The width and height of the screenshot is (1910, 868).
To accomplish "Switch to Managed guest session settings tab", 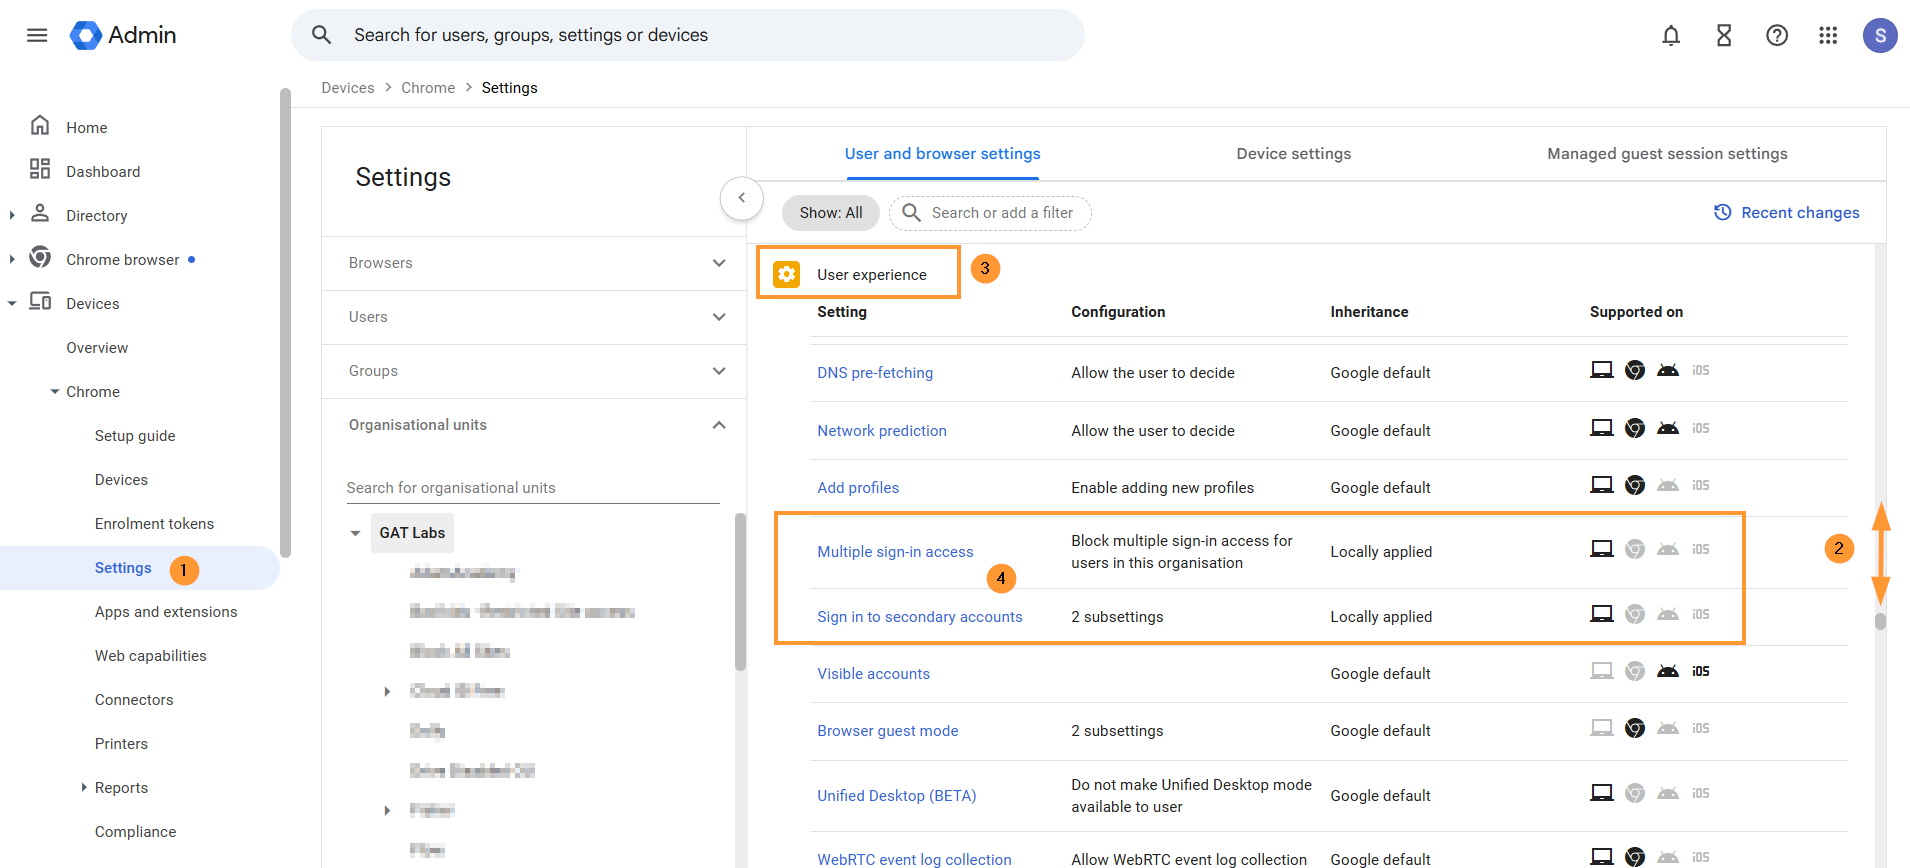I will click(x=1667, y=154).
